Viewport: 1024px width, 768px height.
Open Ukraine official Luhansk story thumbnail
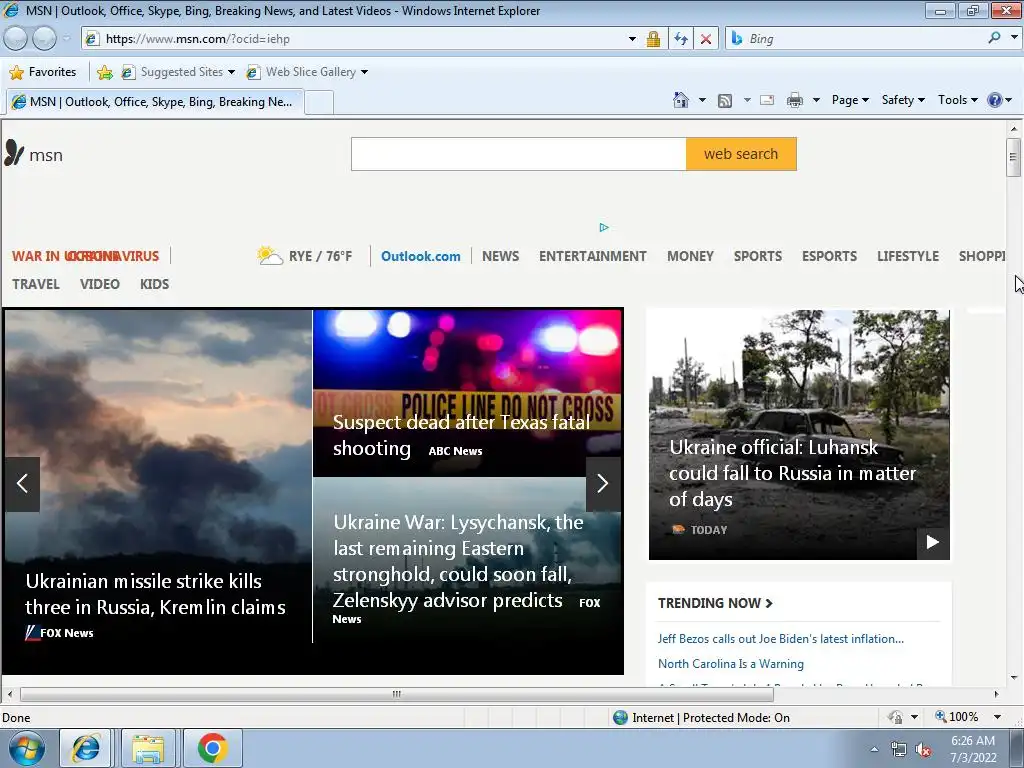click(x=799, y=434)
